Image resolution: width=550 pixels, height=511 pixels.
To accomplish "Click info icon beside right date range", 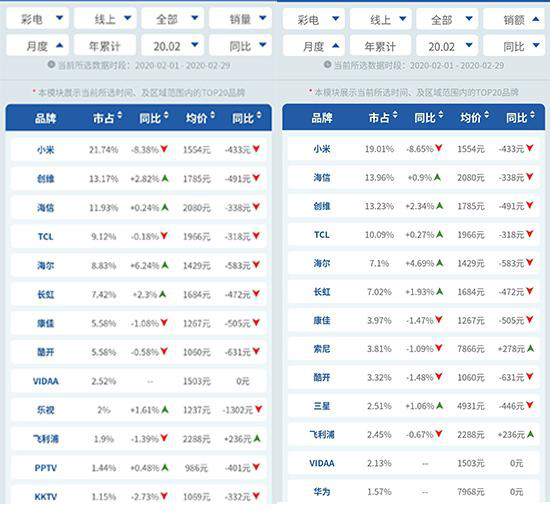I will click(x=327, y=65).
